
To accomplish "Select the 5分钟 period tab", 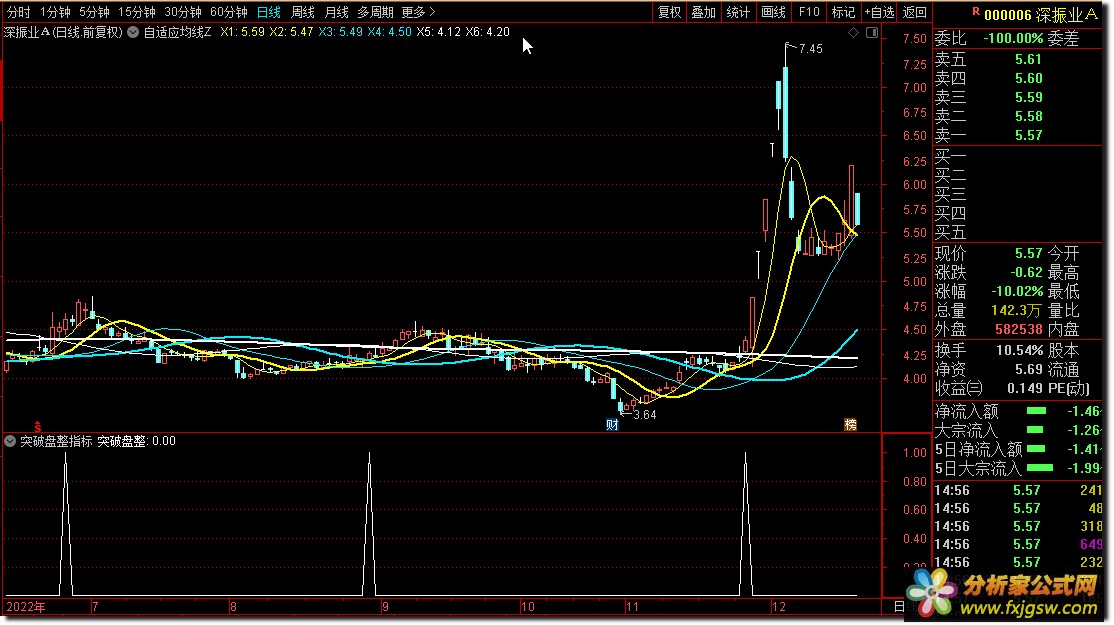I will [x=94, y=12].
